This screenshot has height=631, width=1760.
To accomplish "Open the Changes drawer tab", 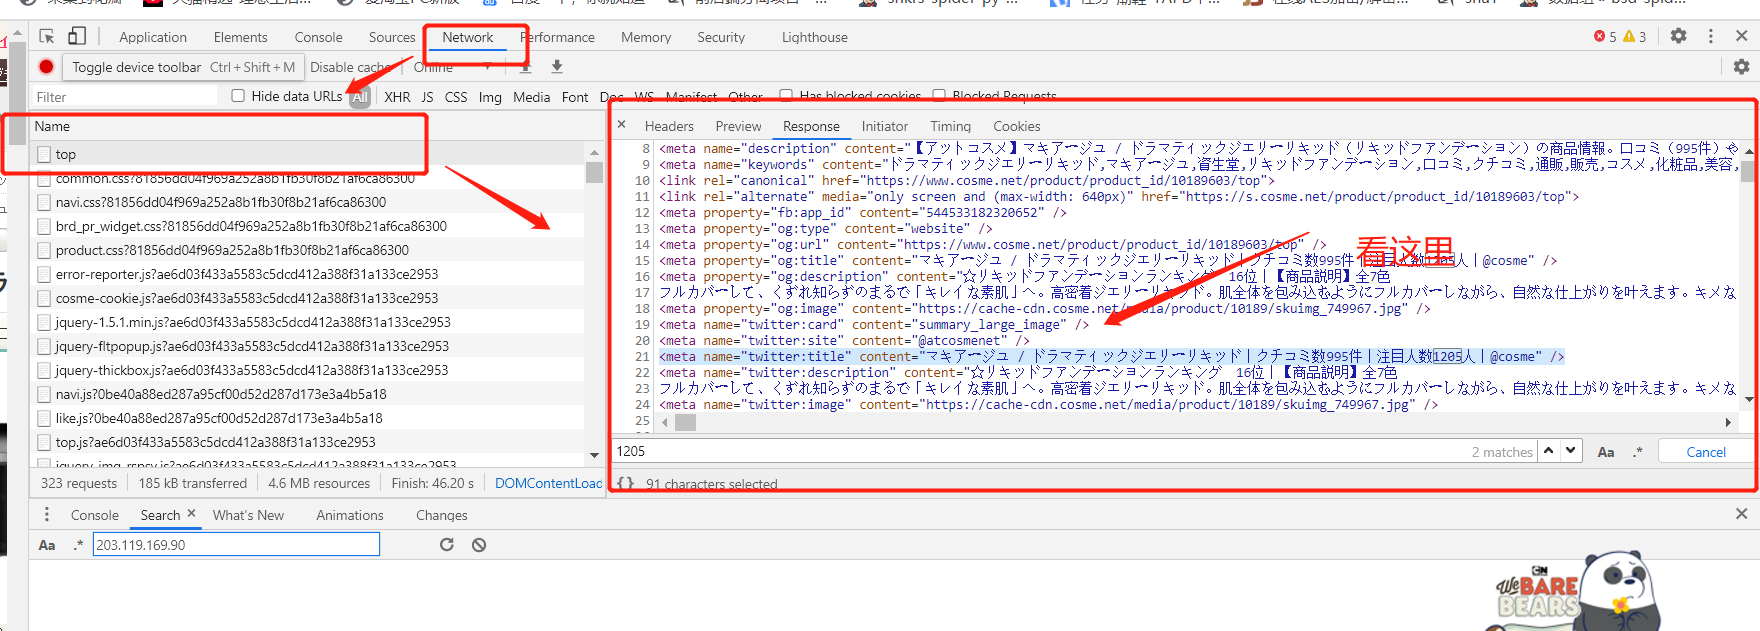I will (x=442, y=515).
